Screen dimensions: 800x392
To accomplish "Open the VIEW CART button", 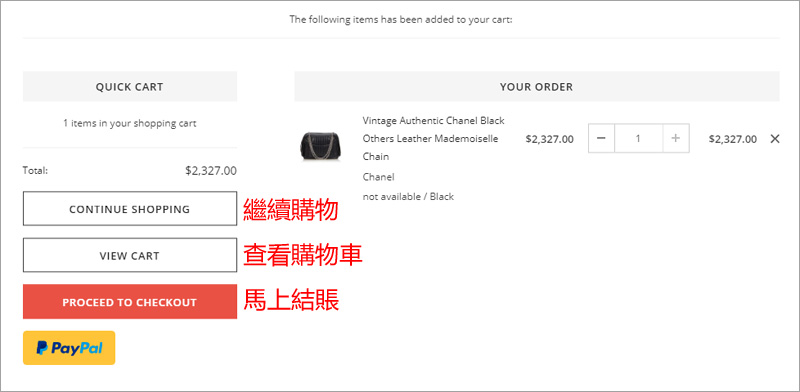I will (130, 255).
